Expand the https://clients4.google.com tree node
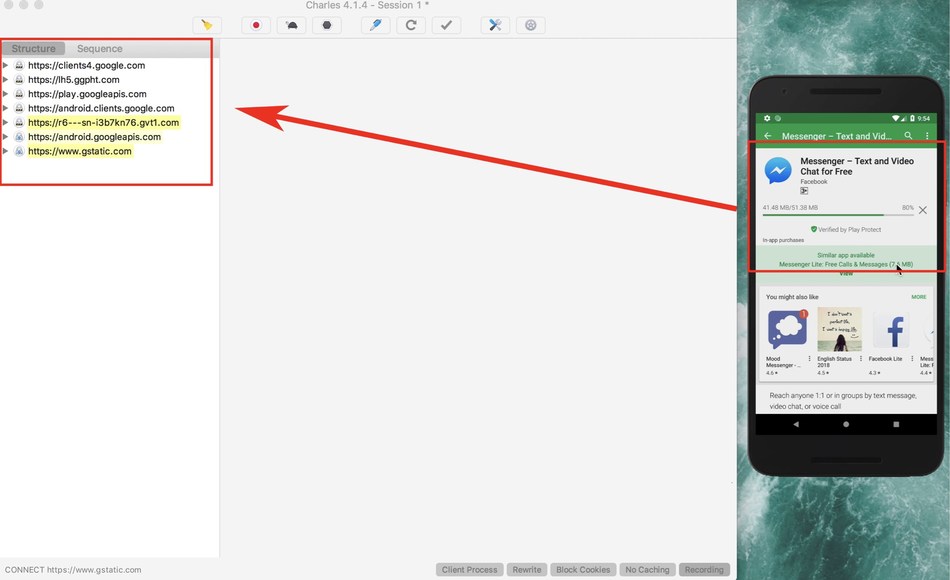This screenshot has height=580, width=950. coord(6,66)
